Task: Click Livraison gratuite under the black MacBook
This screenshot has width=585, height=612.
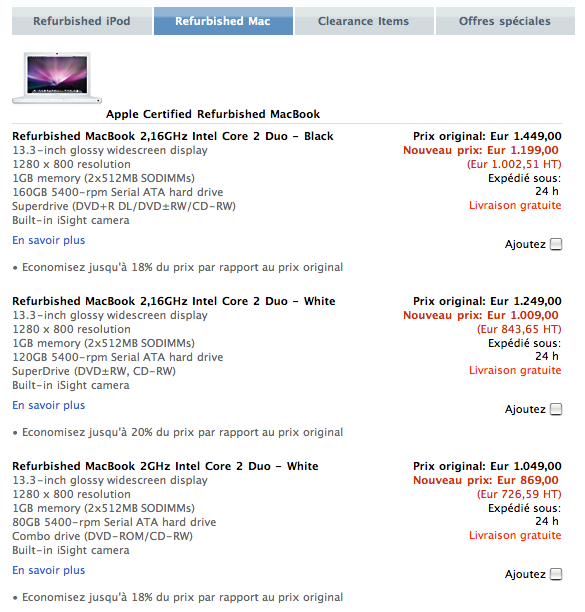Action: pos(515,206)
